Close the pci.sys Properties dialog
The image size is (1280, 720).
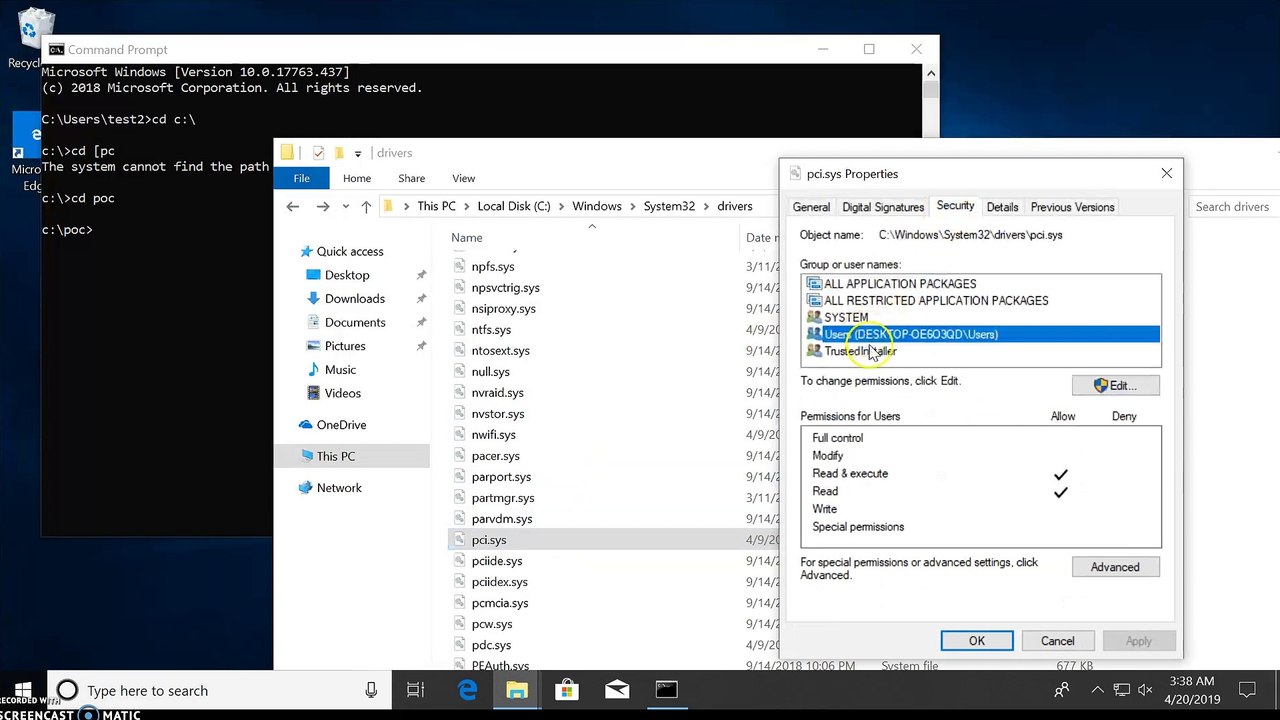pyautogui.click(x=1166, y=173)
